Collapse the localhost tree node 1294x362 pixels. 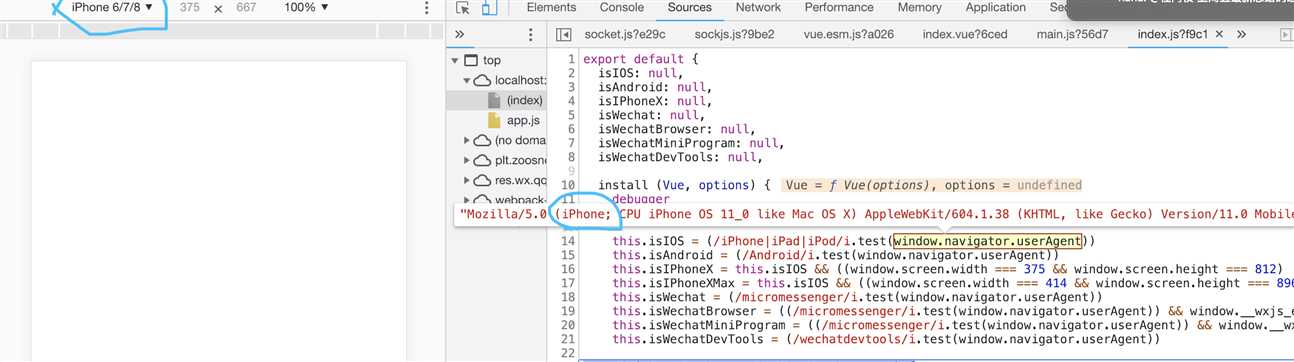(x=467, y=80)
